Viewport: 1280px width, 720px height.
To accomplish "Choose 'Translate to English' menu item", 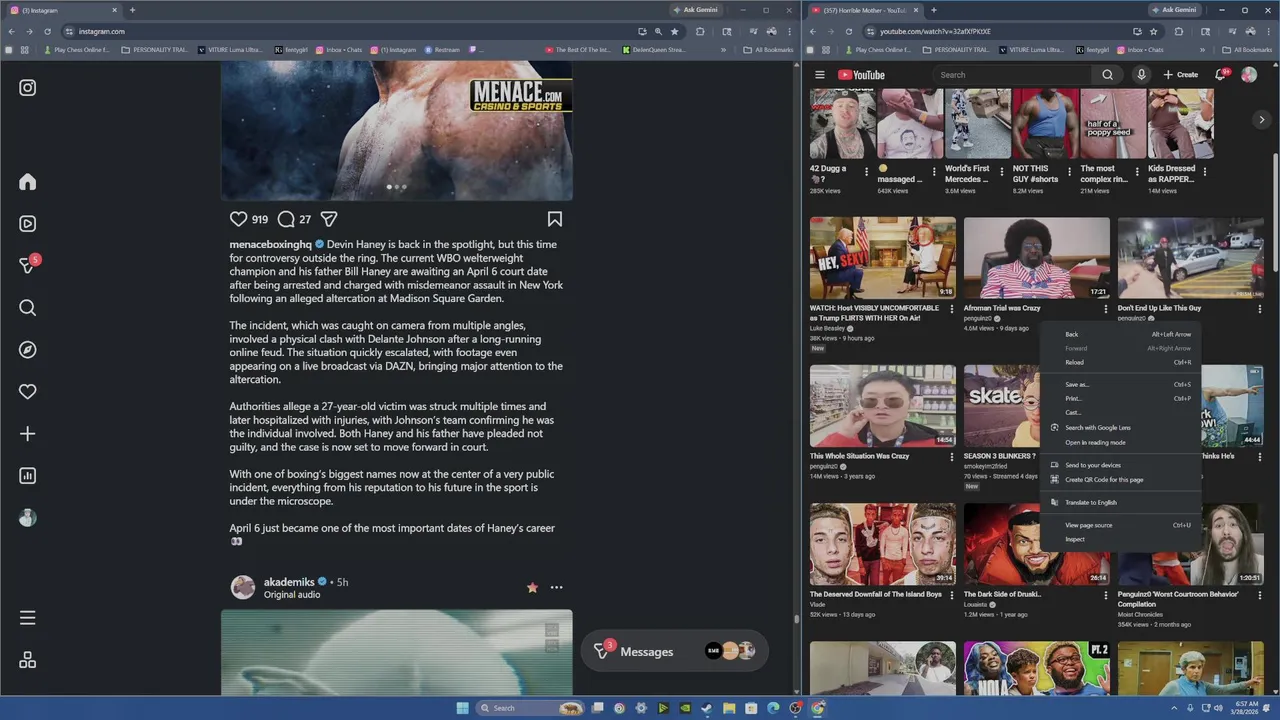I will 1120,502.
